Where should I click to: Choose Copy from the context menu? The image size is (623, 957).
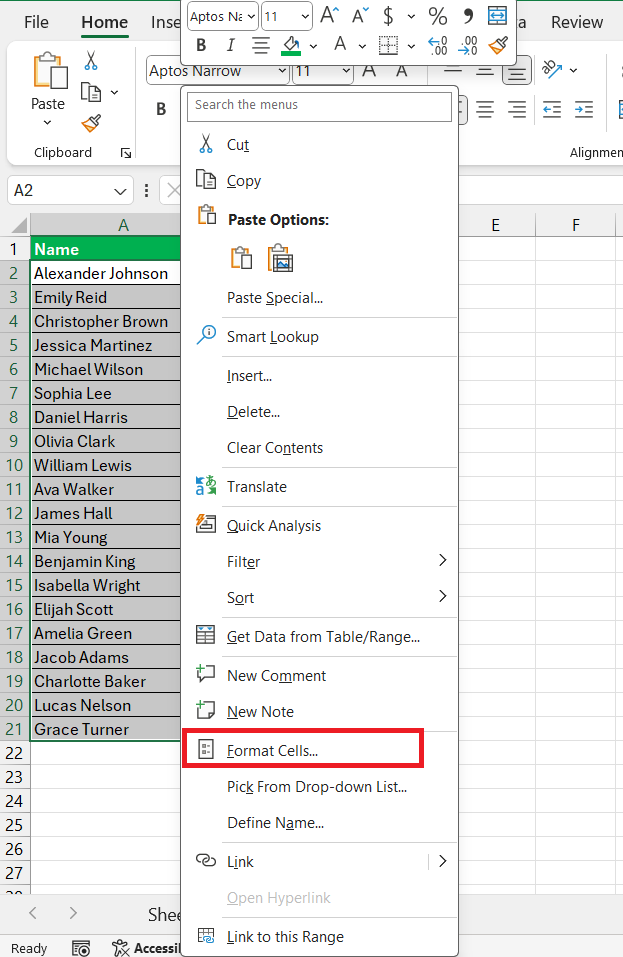[x=320, y=181]
